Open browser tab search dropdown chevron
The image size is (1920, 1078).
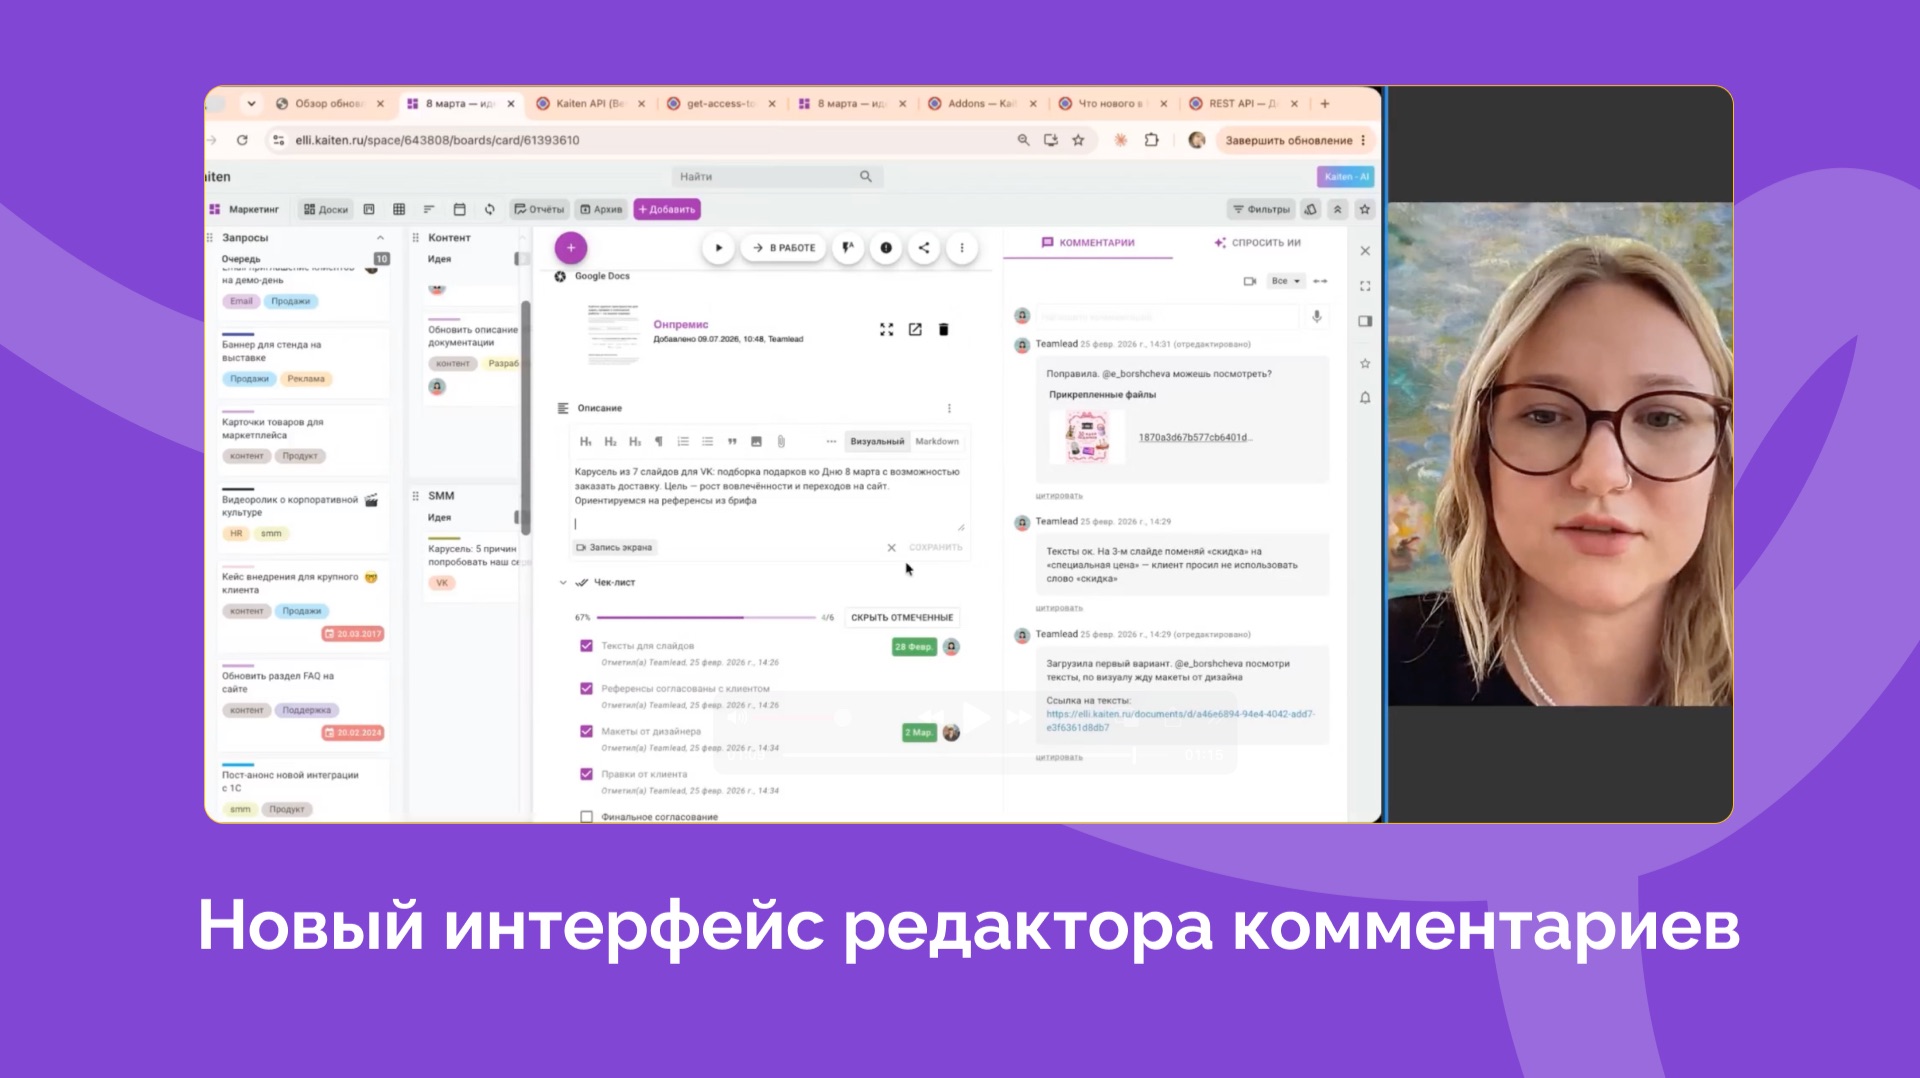pyautogui.click(x=251, y=103)
